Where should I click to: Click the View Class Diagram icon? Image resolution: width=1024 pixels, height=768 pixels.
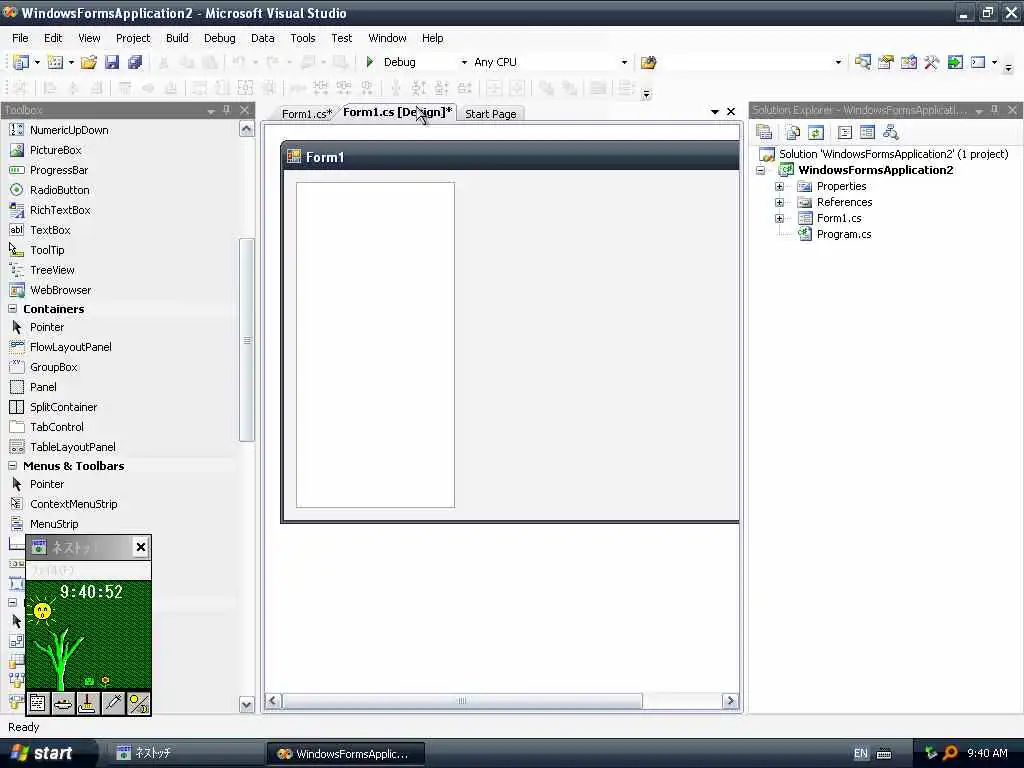(891, 133)
